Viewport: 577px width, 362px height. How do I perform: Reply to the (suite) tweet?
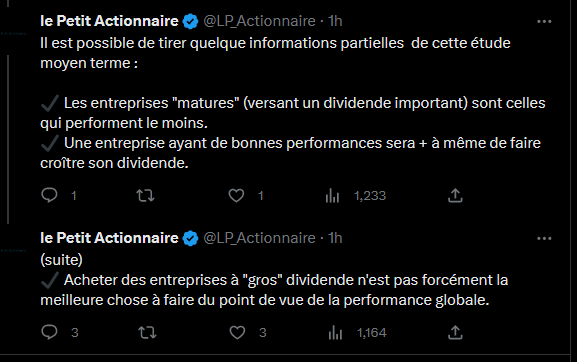(x=49, y=332)
